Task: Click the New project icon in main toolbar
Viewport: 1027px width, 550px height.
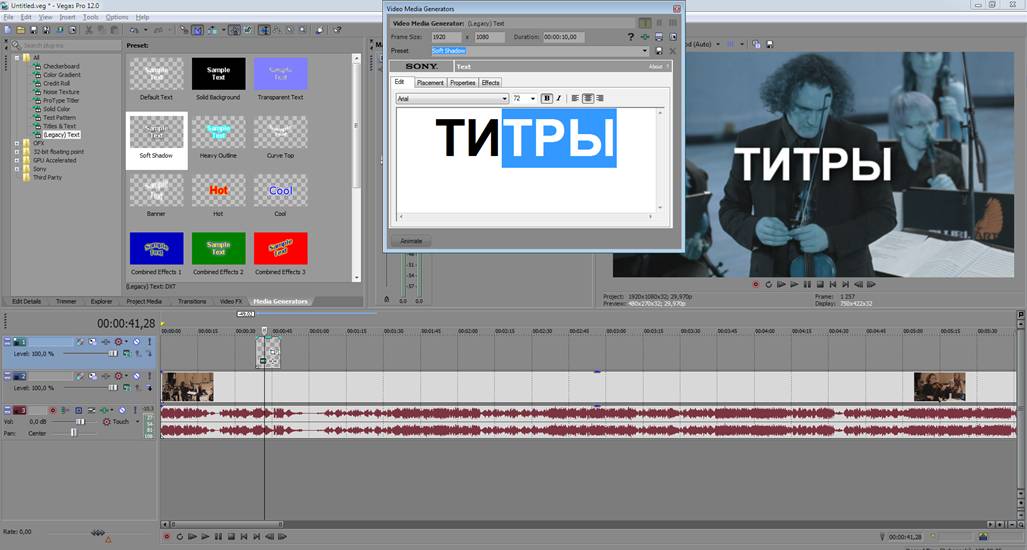Action: tap(7, 29)
